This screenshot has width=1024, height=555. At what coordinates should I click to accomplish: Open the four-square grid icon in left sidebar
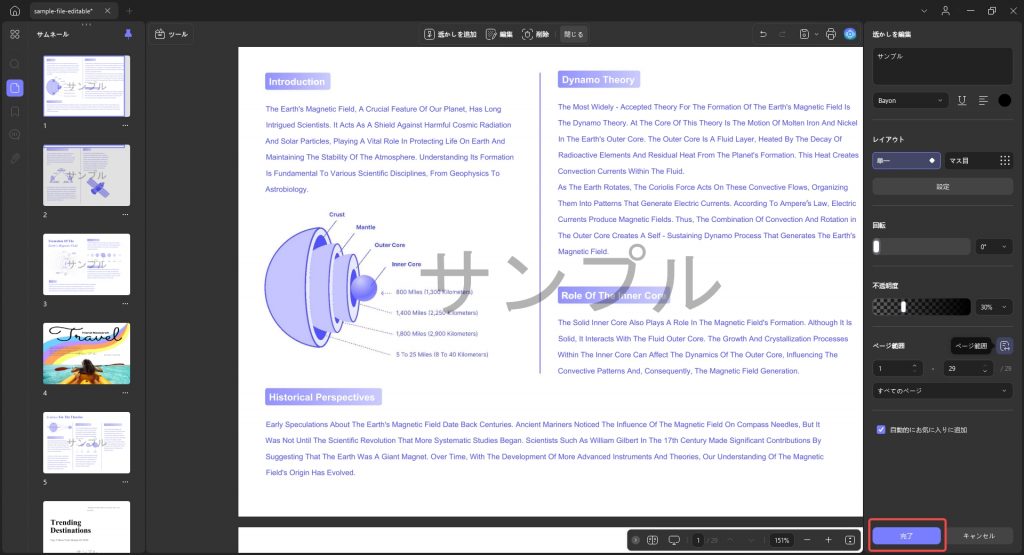(14, 34)
